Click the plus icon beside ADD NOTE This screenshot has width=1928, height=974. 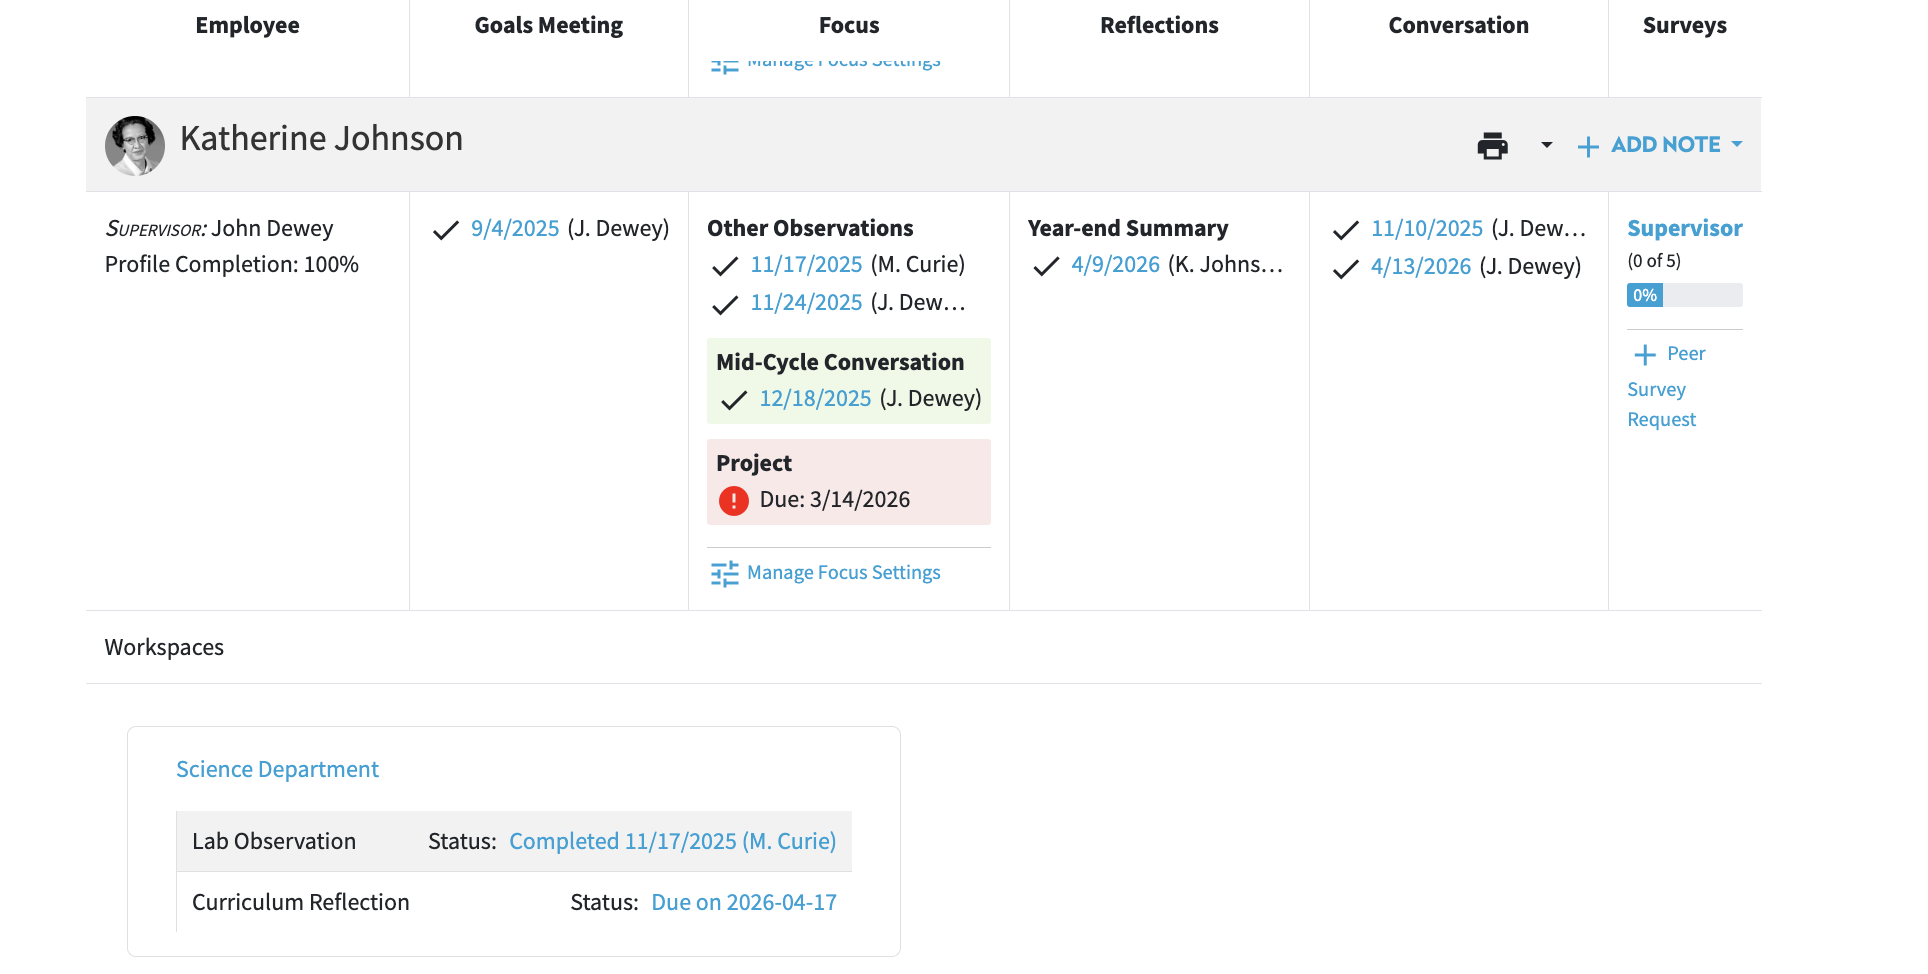(x=1588, y=147)
